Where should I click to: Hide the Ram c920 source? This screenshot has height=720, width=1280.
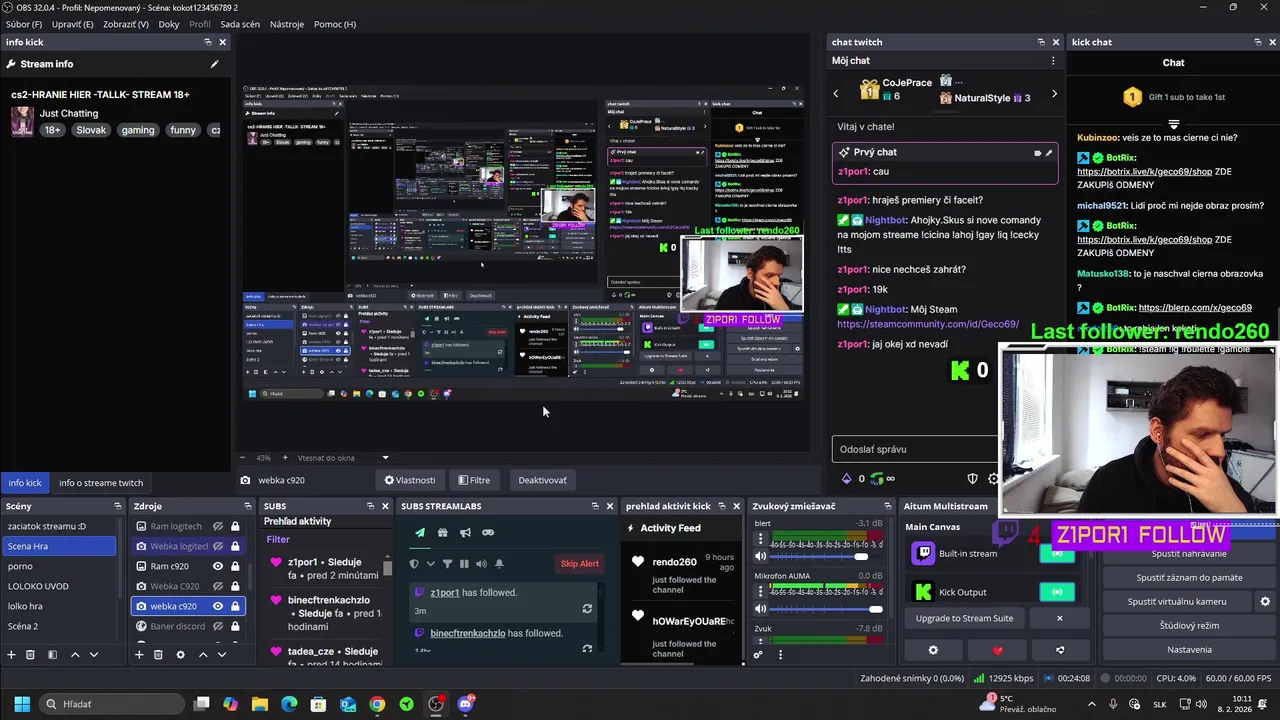point(217,566)
